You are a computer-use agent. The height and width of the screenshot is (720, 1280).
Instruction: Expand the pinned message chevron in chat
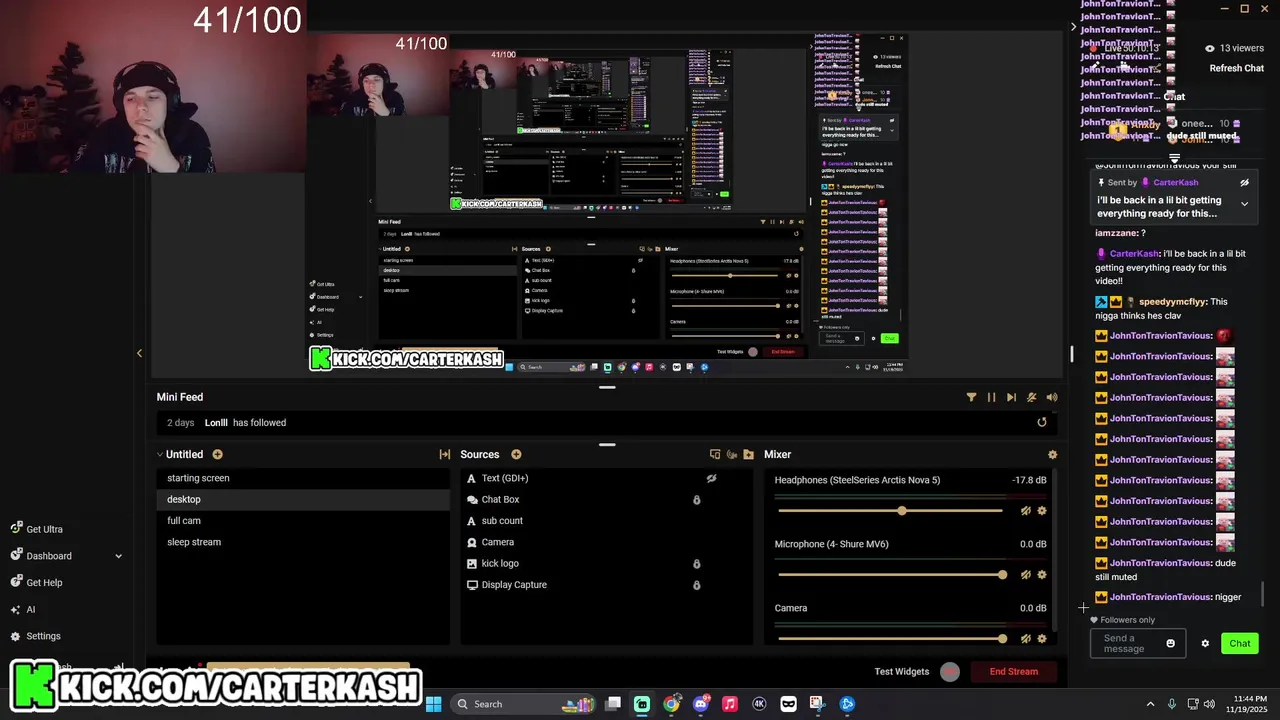click(1244, 204)
